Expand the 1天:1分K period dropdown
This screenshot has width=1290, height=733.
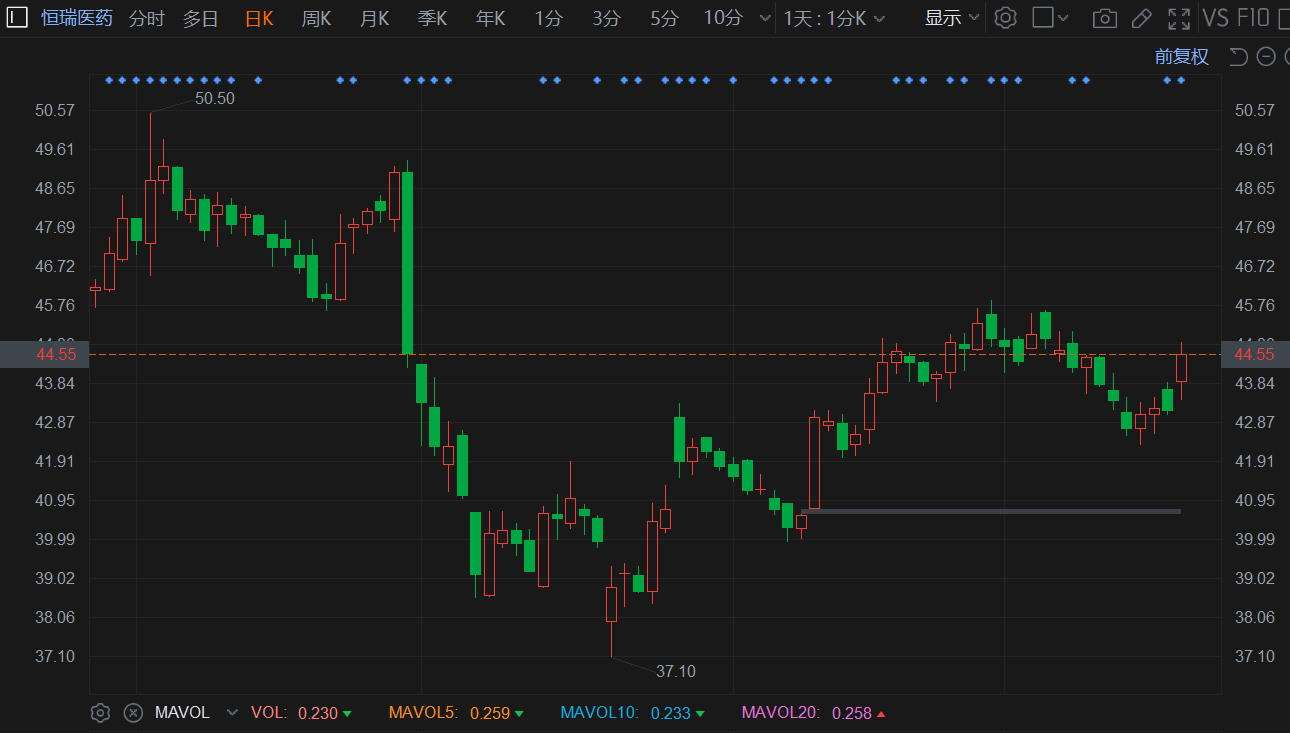(x=834, y=18)
